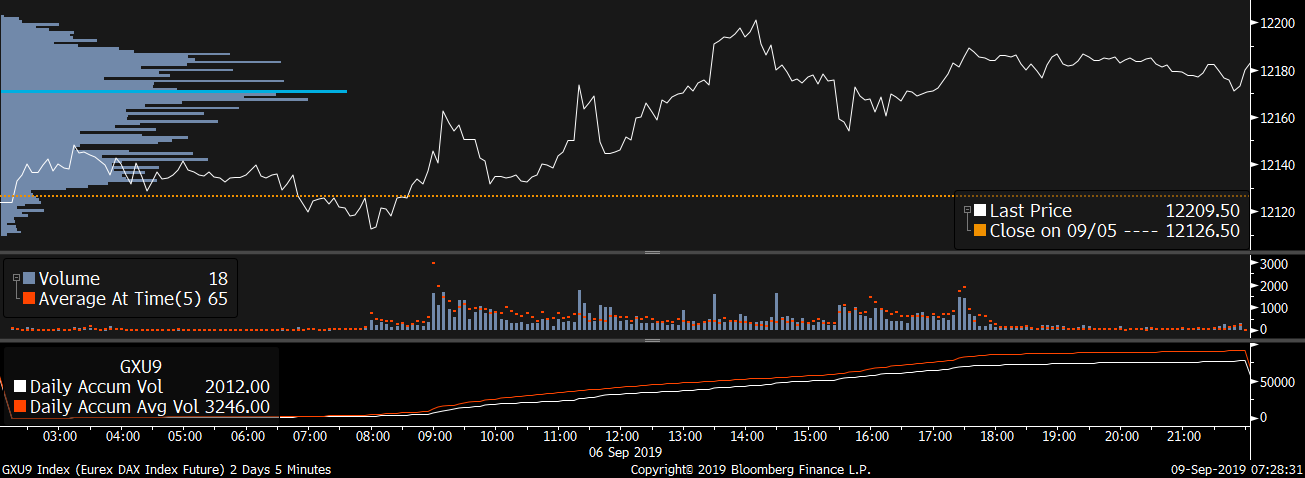Click the 09-Sep-2019 07:28:31 timestamp

[x=1236, y=469]
